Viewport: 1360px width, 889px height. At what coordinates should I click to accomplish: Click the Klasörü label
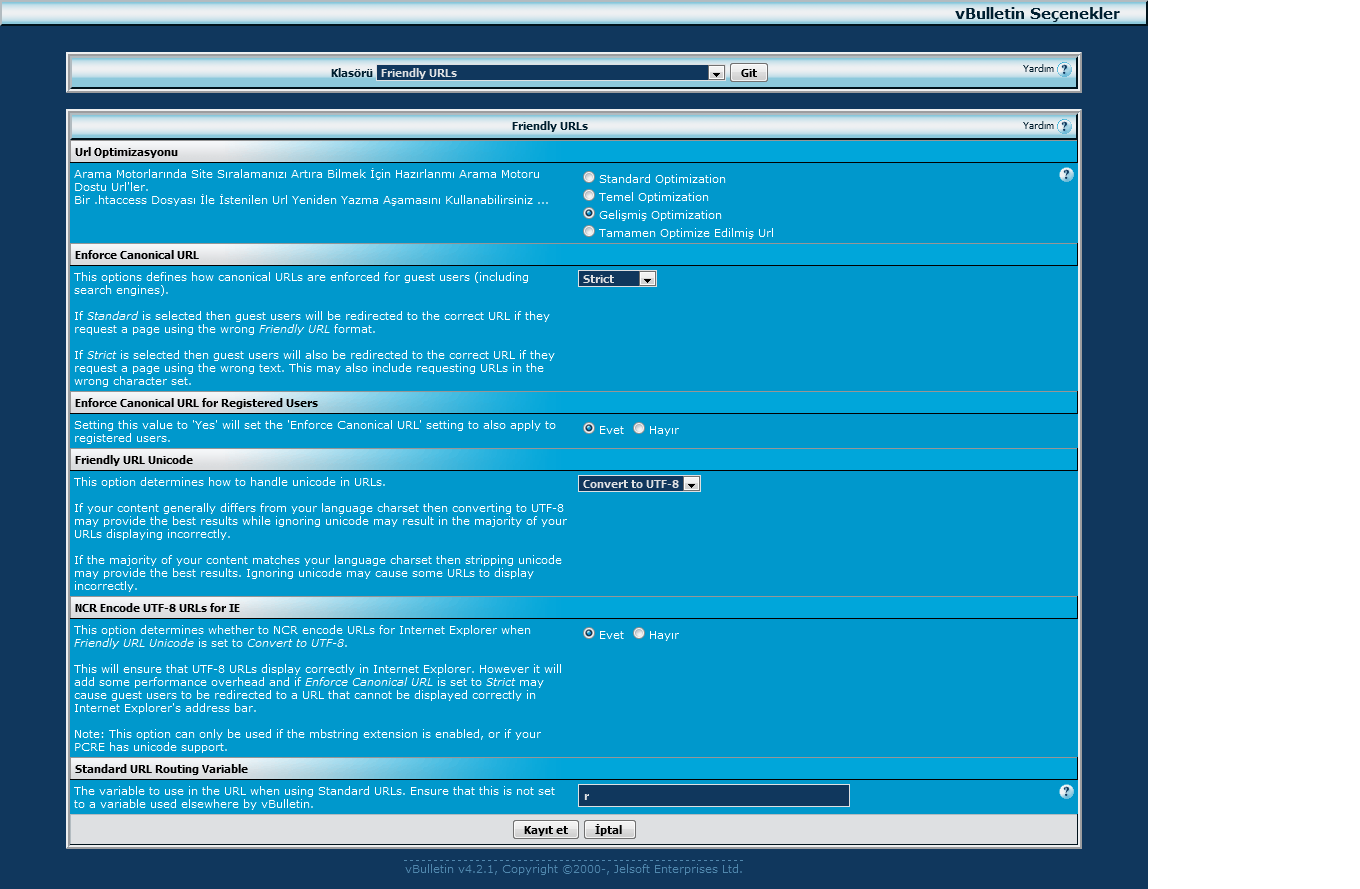[x=352, y=73]
